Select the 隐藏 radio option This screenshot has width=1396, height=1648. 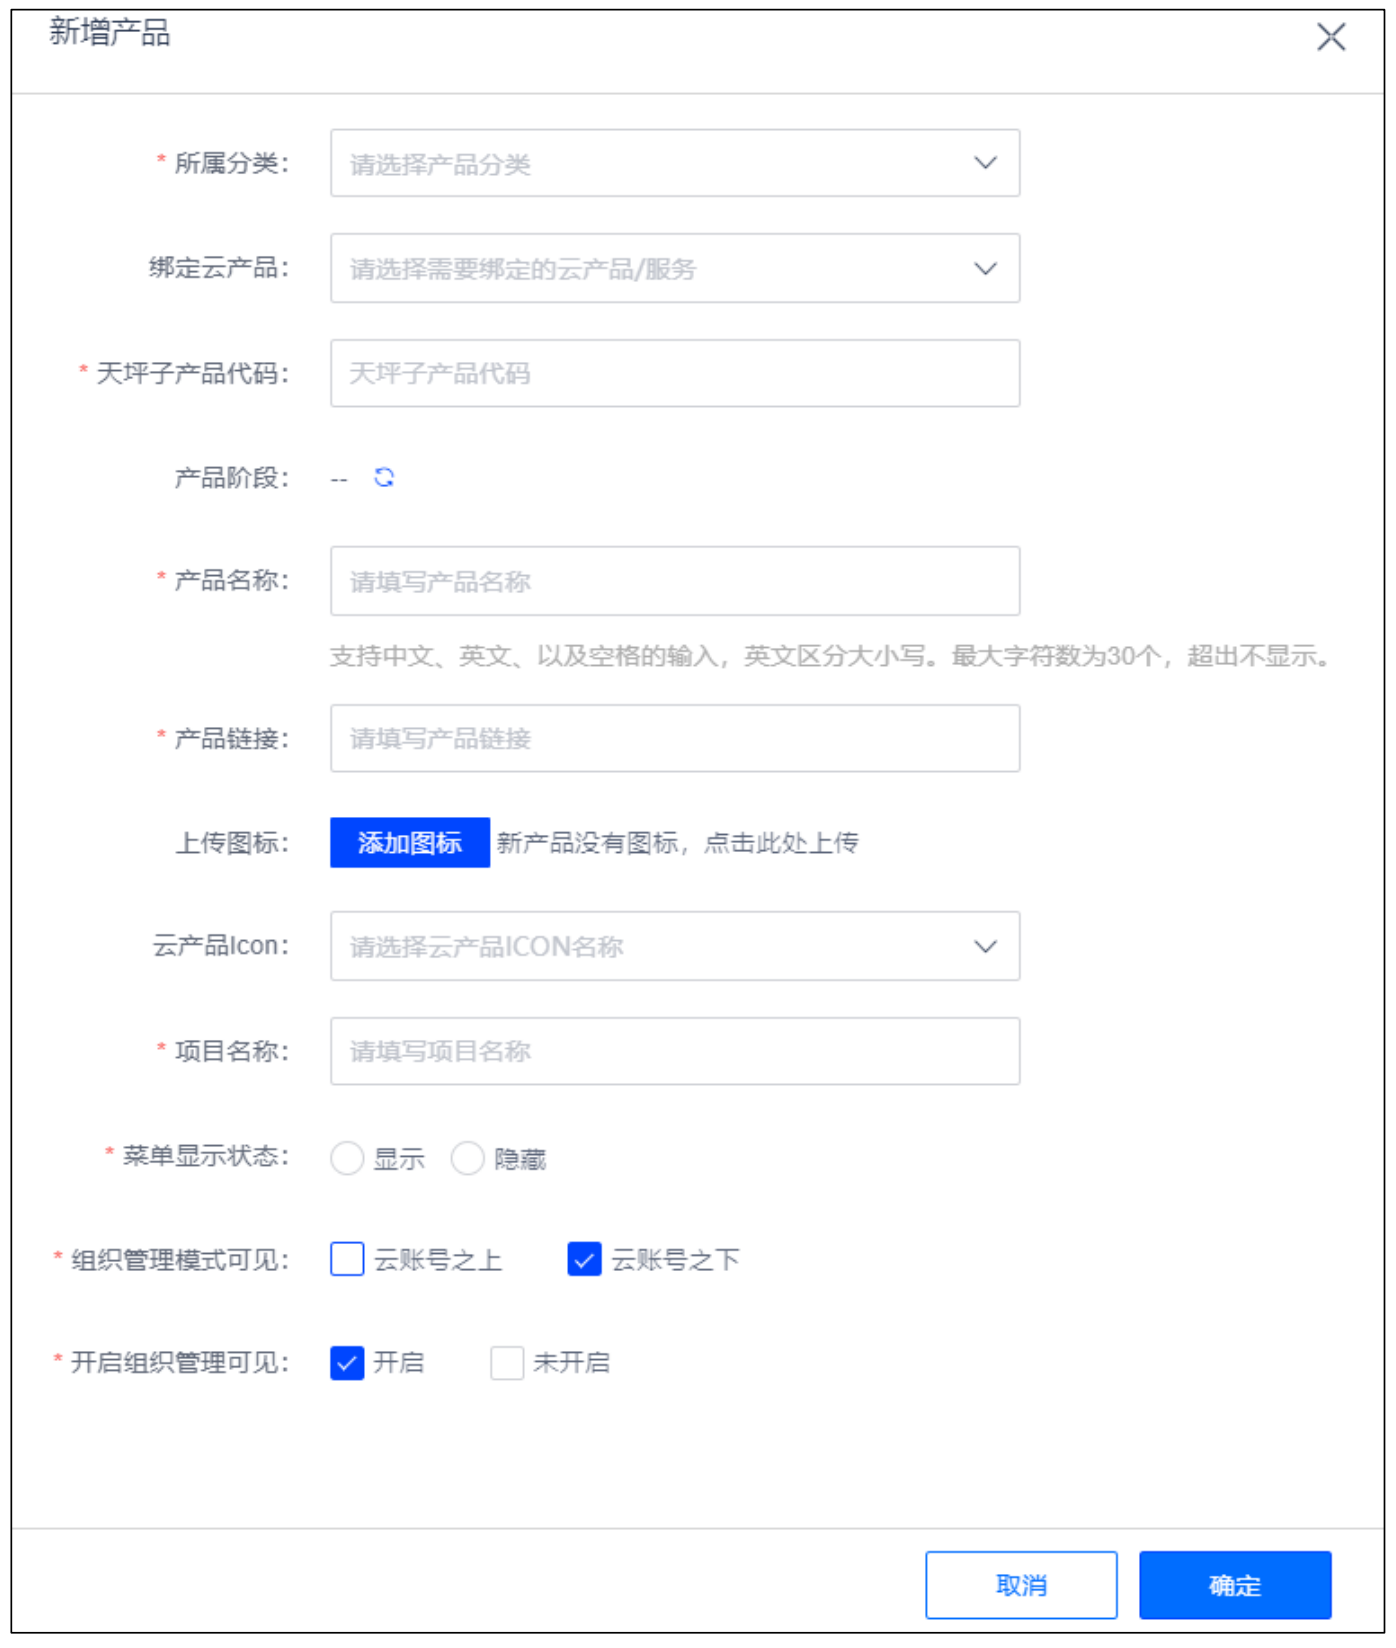pos(467,1159)
